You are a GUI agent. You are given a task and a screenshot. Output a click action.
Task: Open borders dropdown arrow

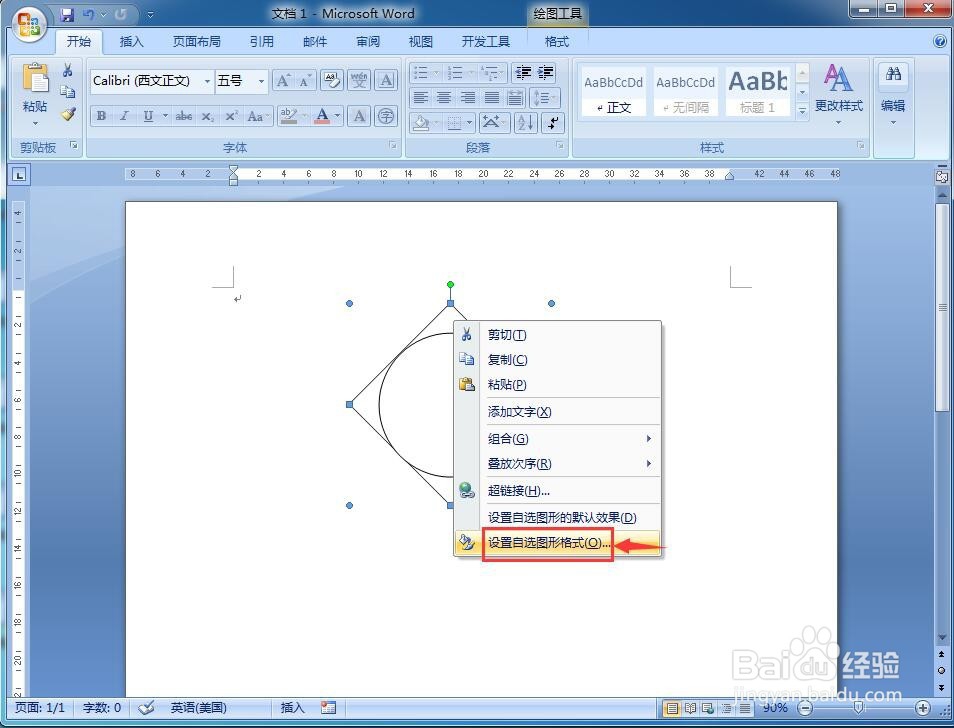click(x=470, y=123)
